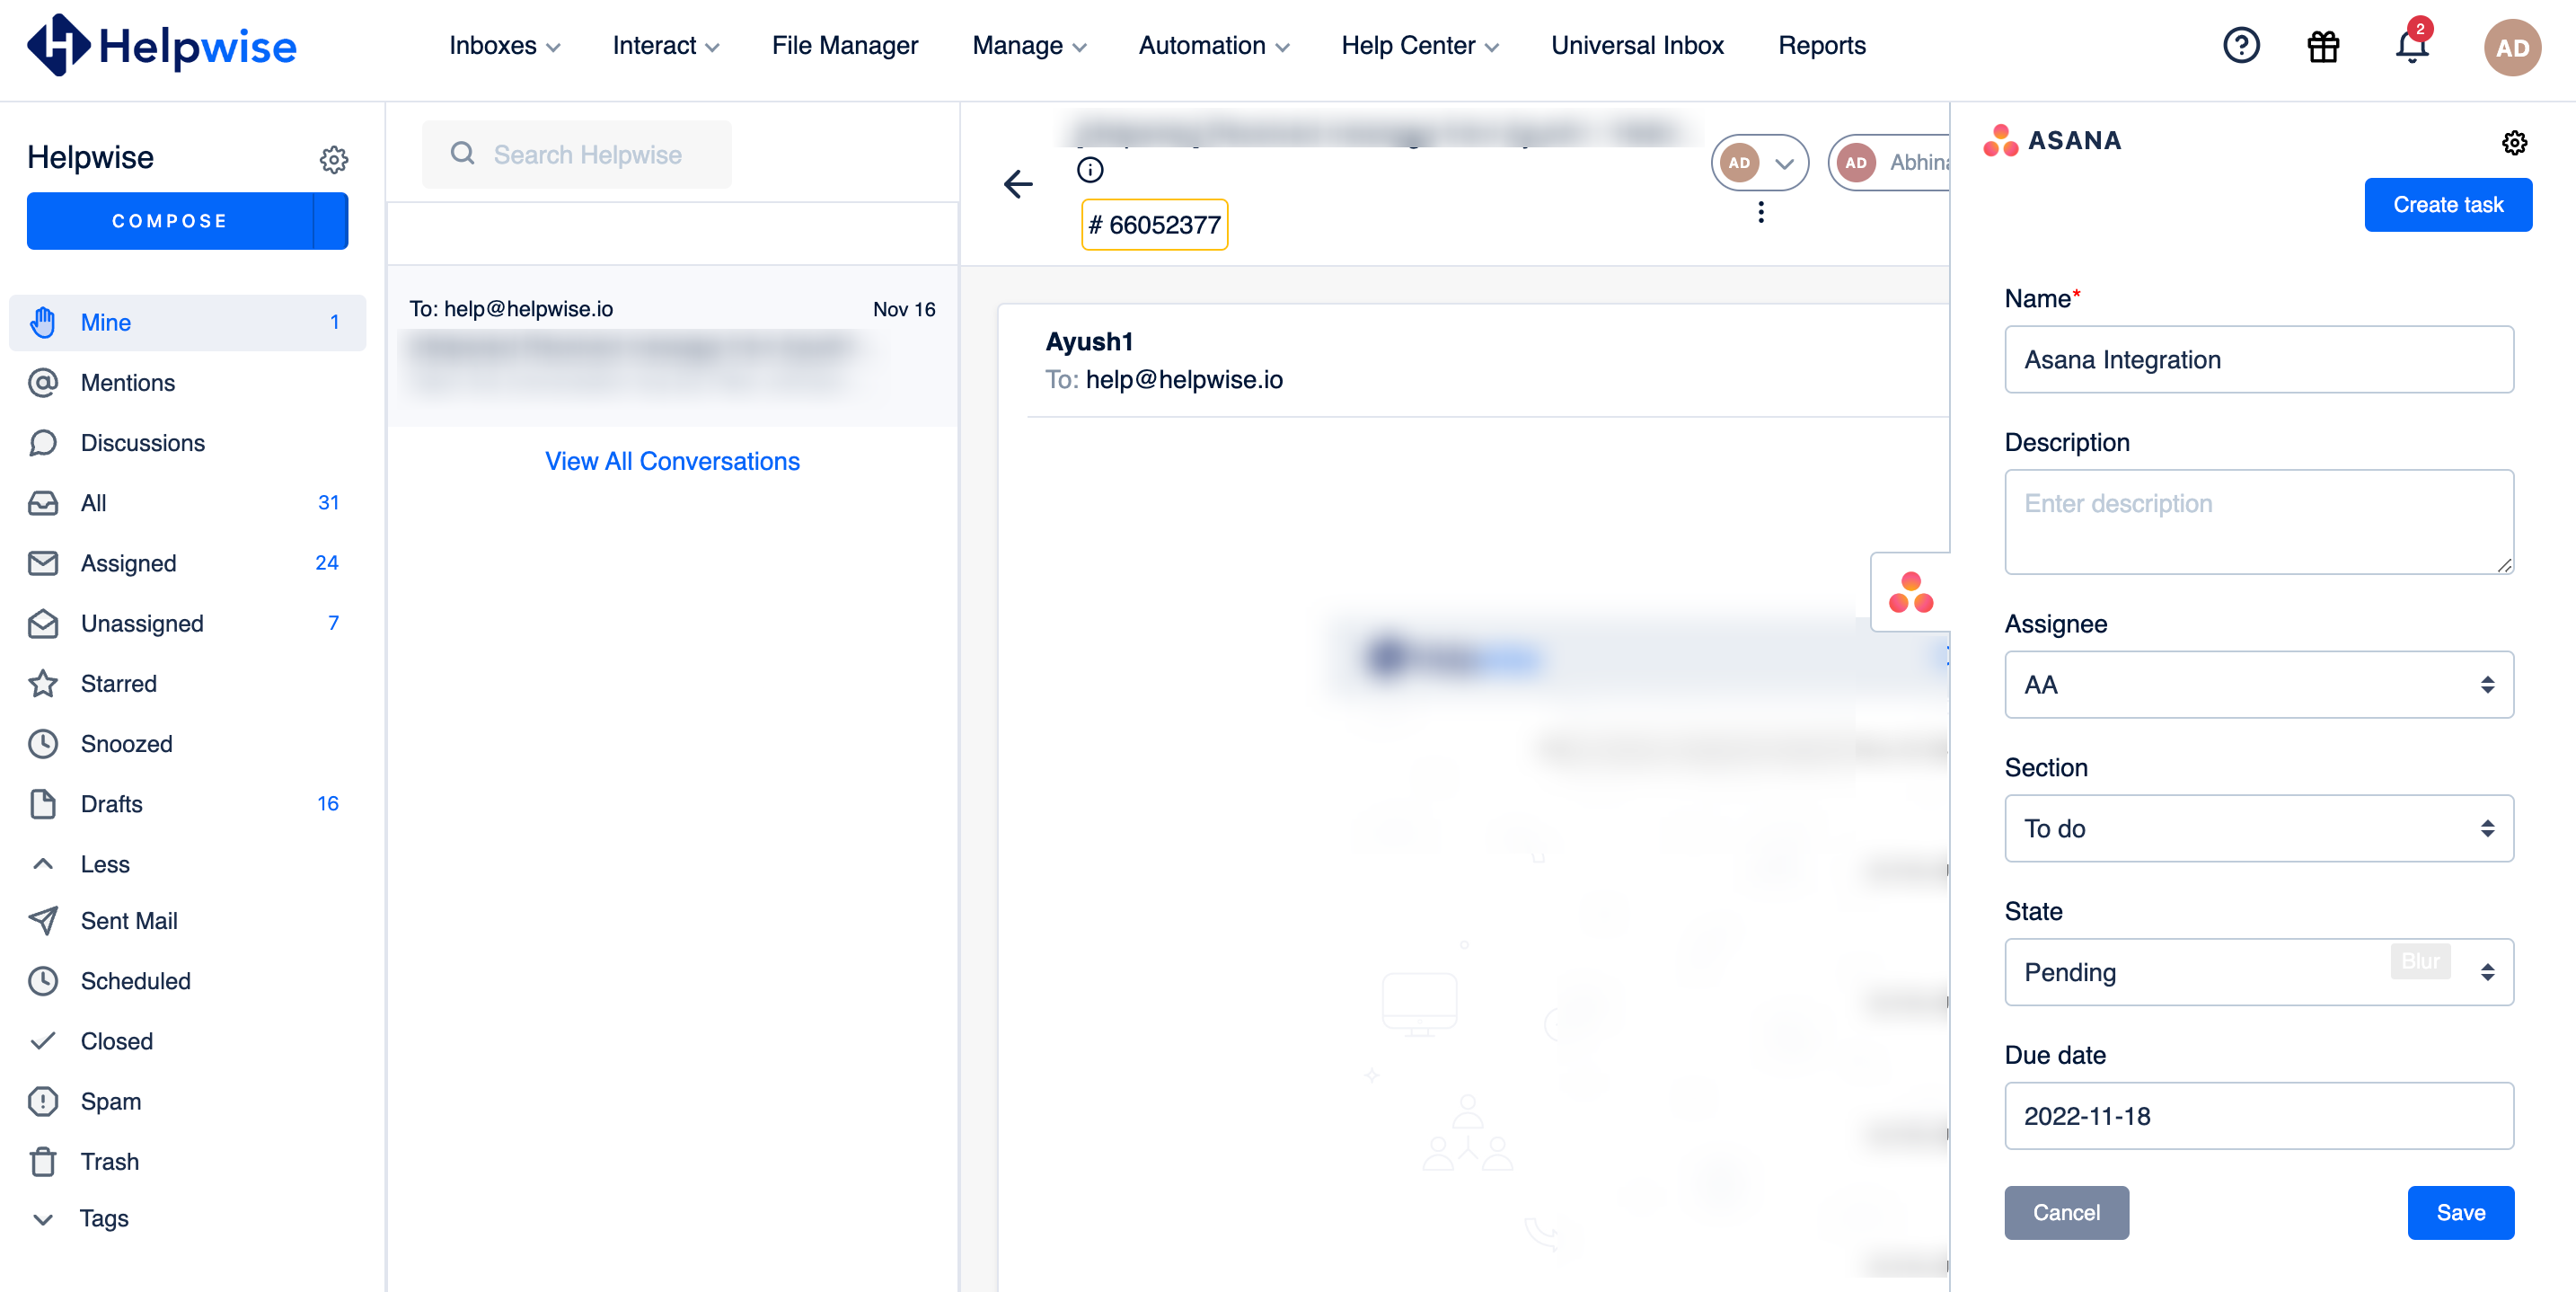Open the Scheduled folder

pyautogui.click(x=187, y=980)
